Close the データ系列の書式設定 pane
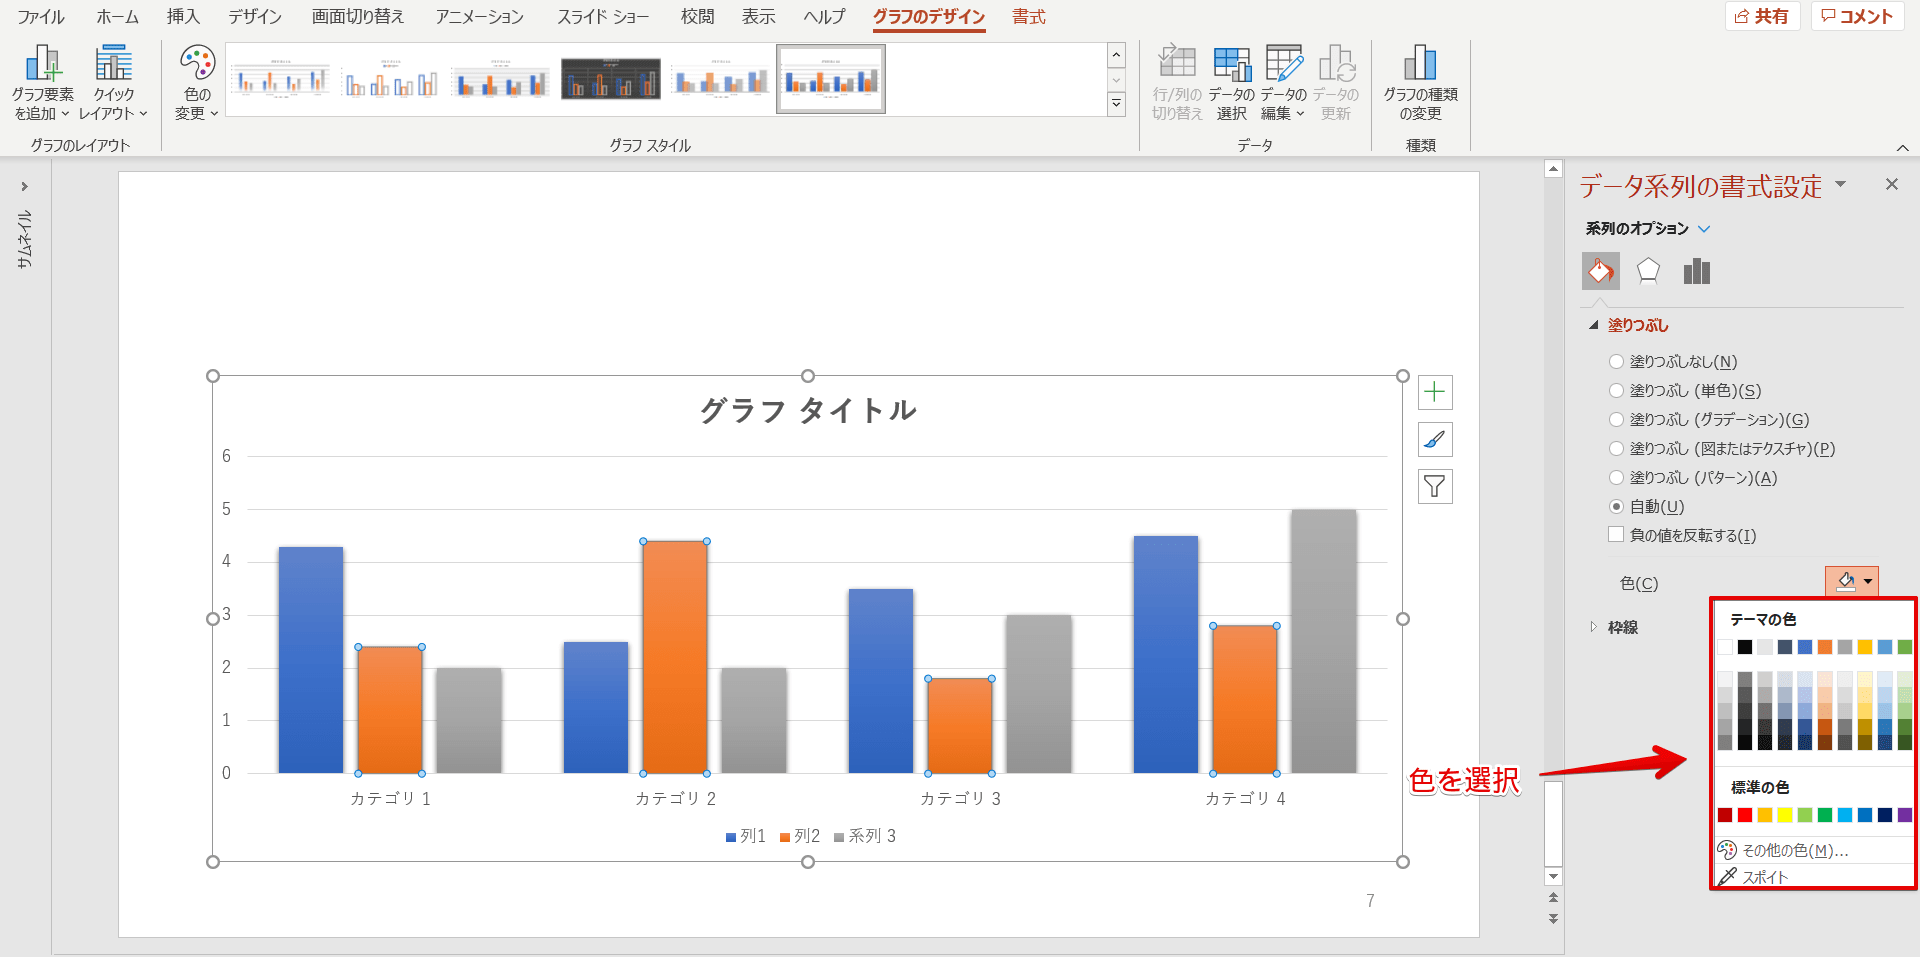The width and height of the screenshot is (1922, 957). click(x=1891, y=184)
